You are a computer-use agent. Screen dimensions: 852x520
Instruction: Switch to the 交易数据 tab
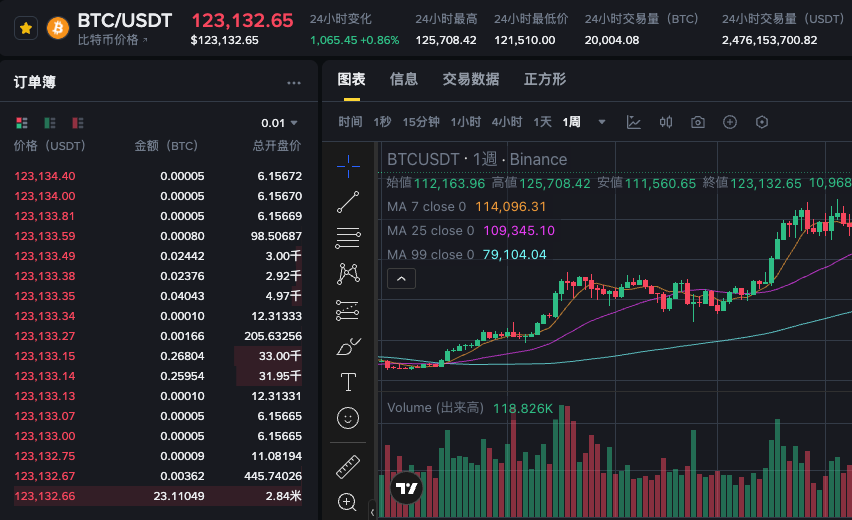point(471,79)
